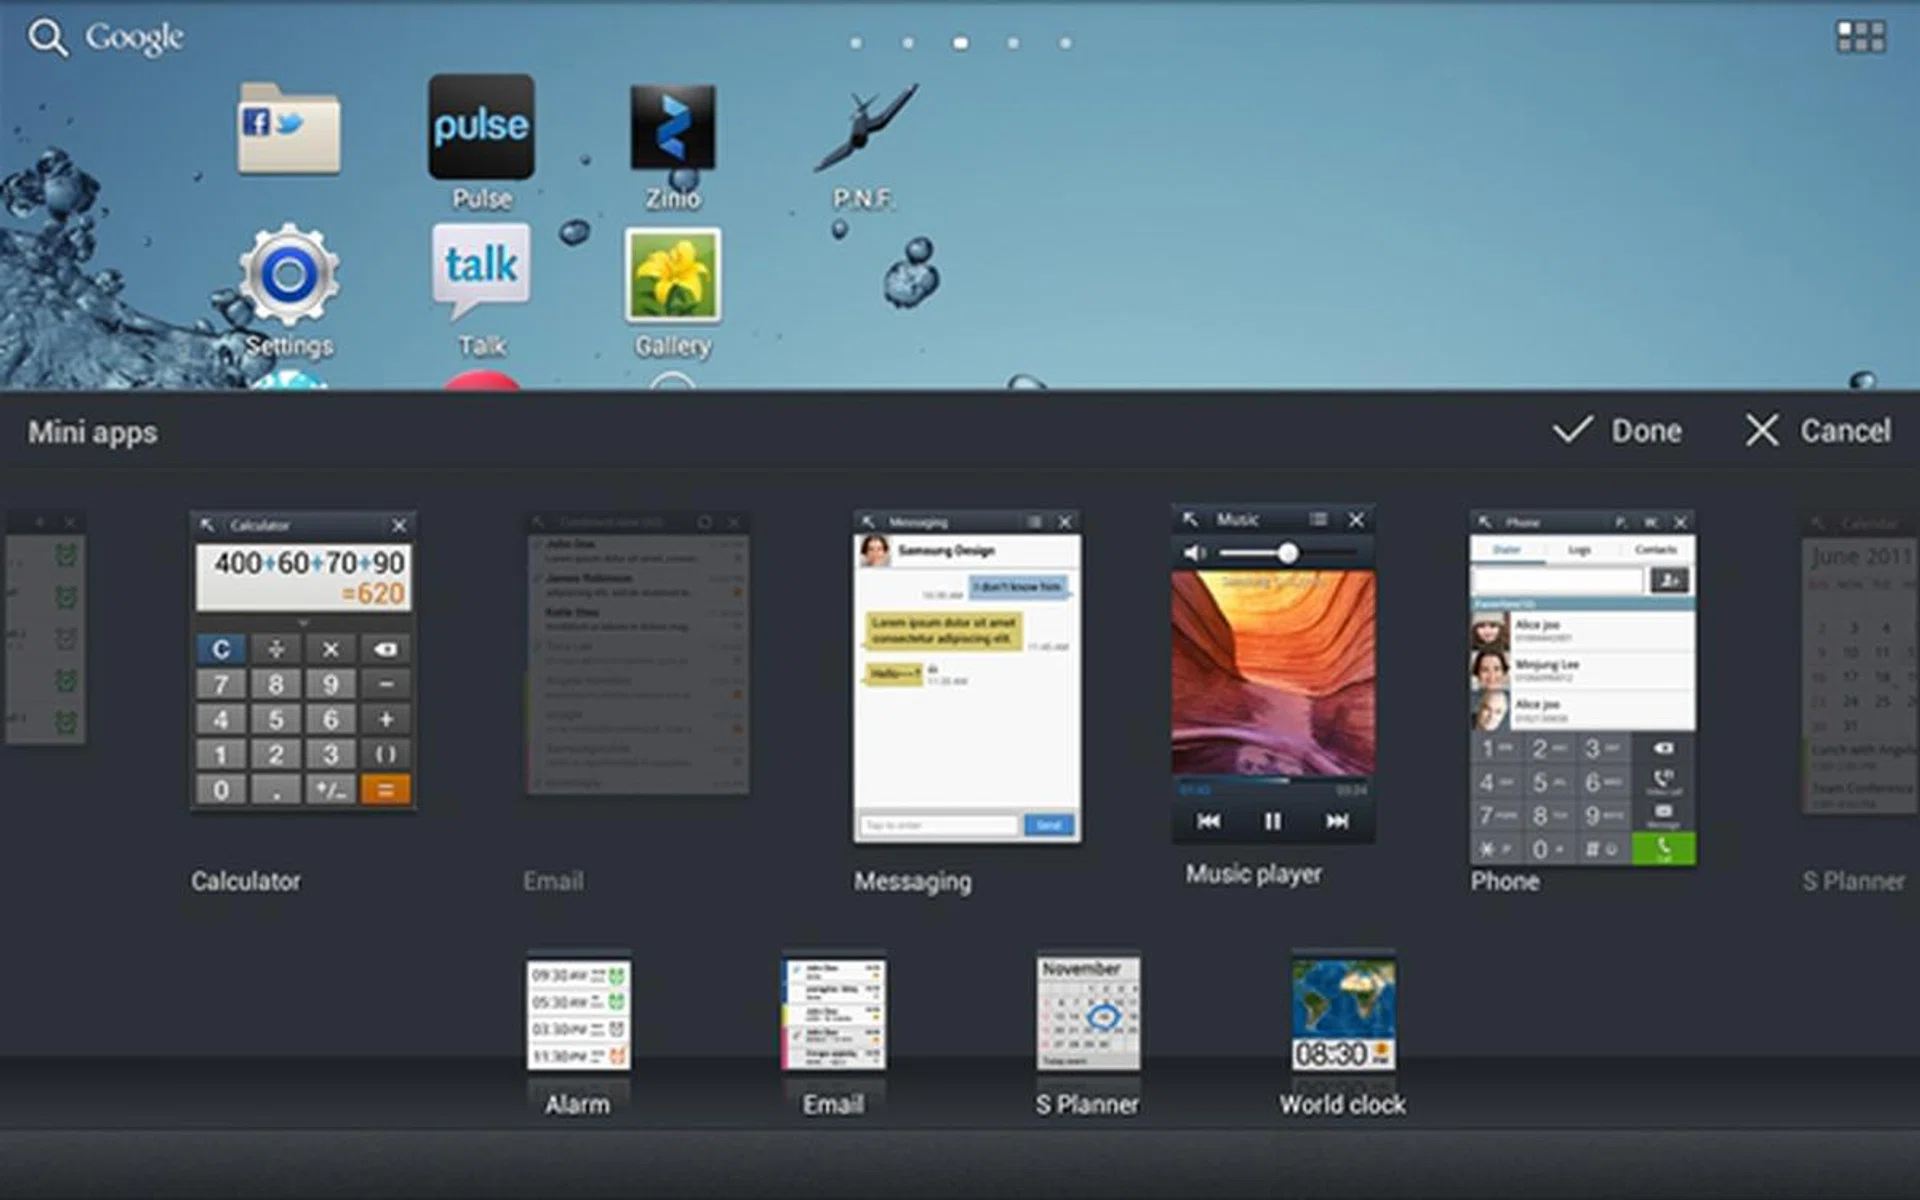This screenshot has height=1200, width=1920.
Task: Open the P.N.F. airplane icon
Action: (x=866, y=128)
